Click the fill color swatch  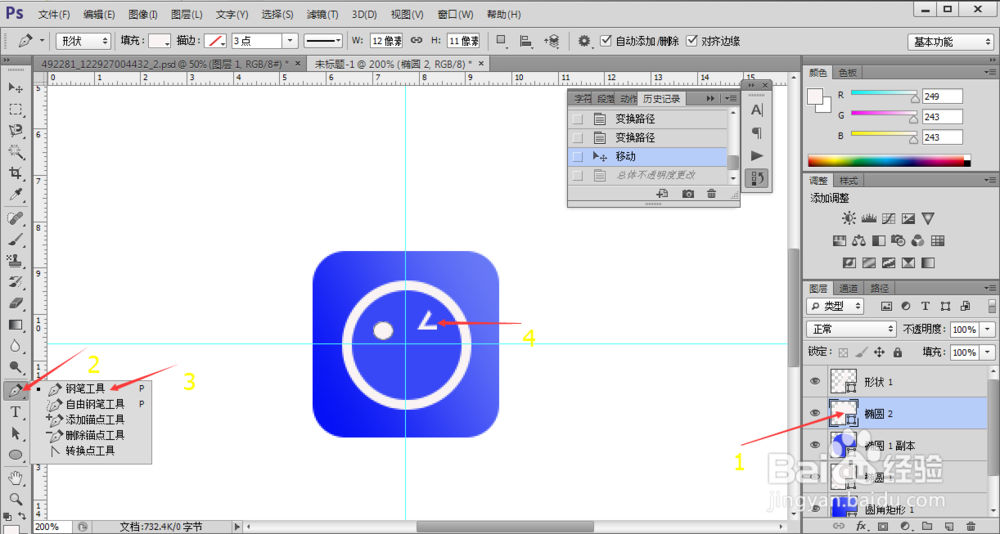(158, 41)
